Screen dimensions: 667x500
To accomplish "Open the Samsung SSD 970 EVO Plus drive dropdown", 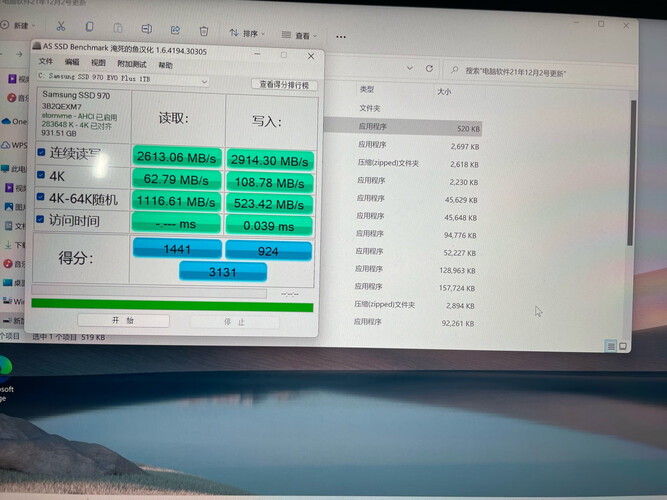I will 123,79.
